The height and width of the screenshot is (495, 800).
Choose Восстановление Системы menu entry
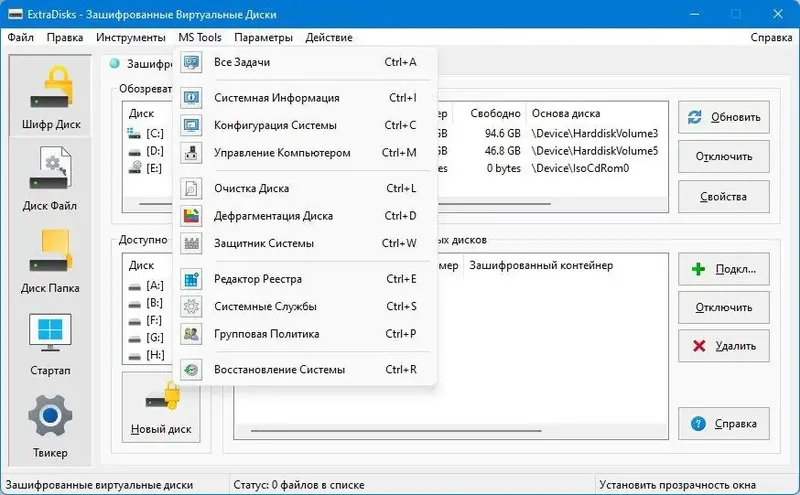[x=305, y=369]
